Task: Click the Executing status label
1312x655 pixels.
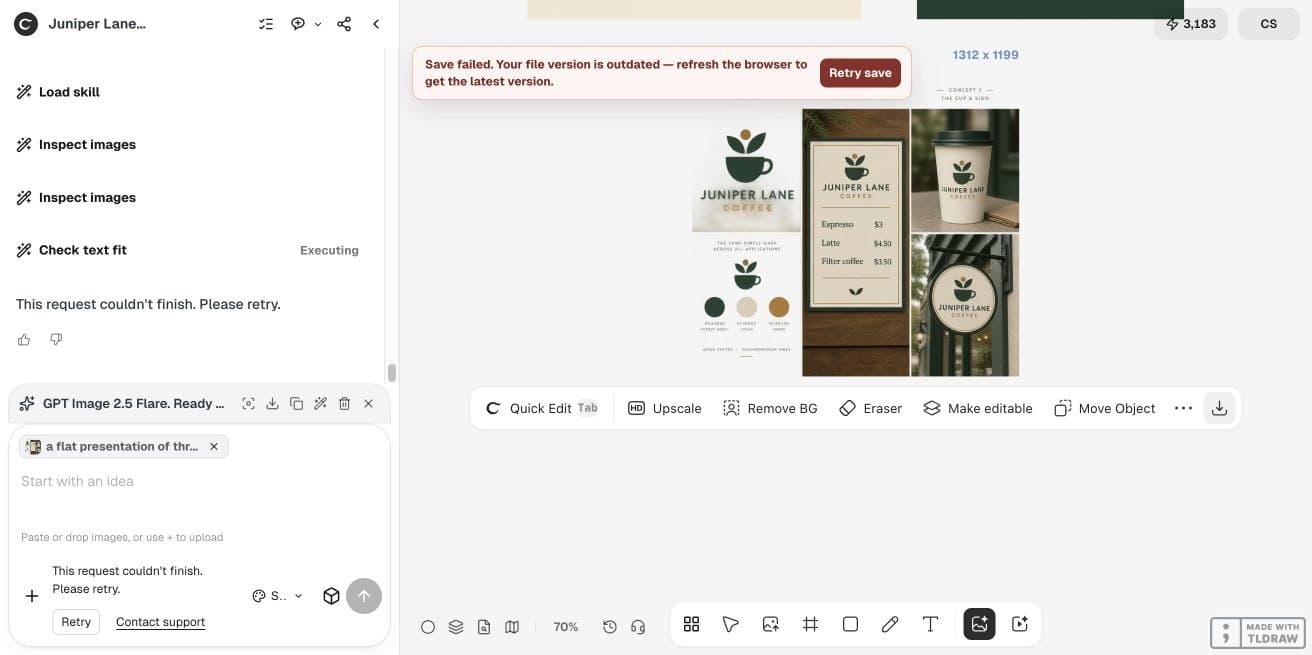Action: 329,251
